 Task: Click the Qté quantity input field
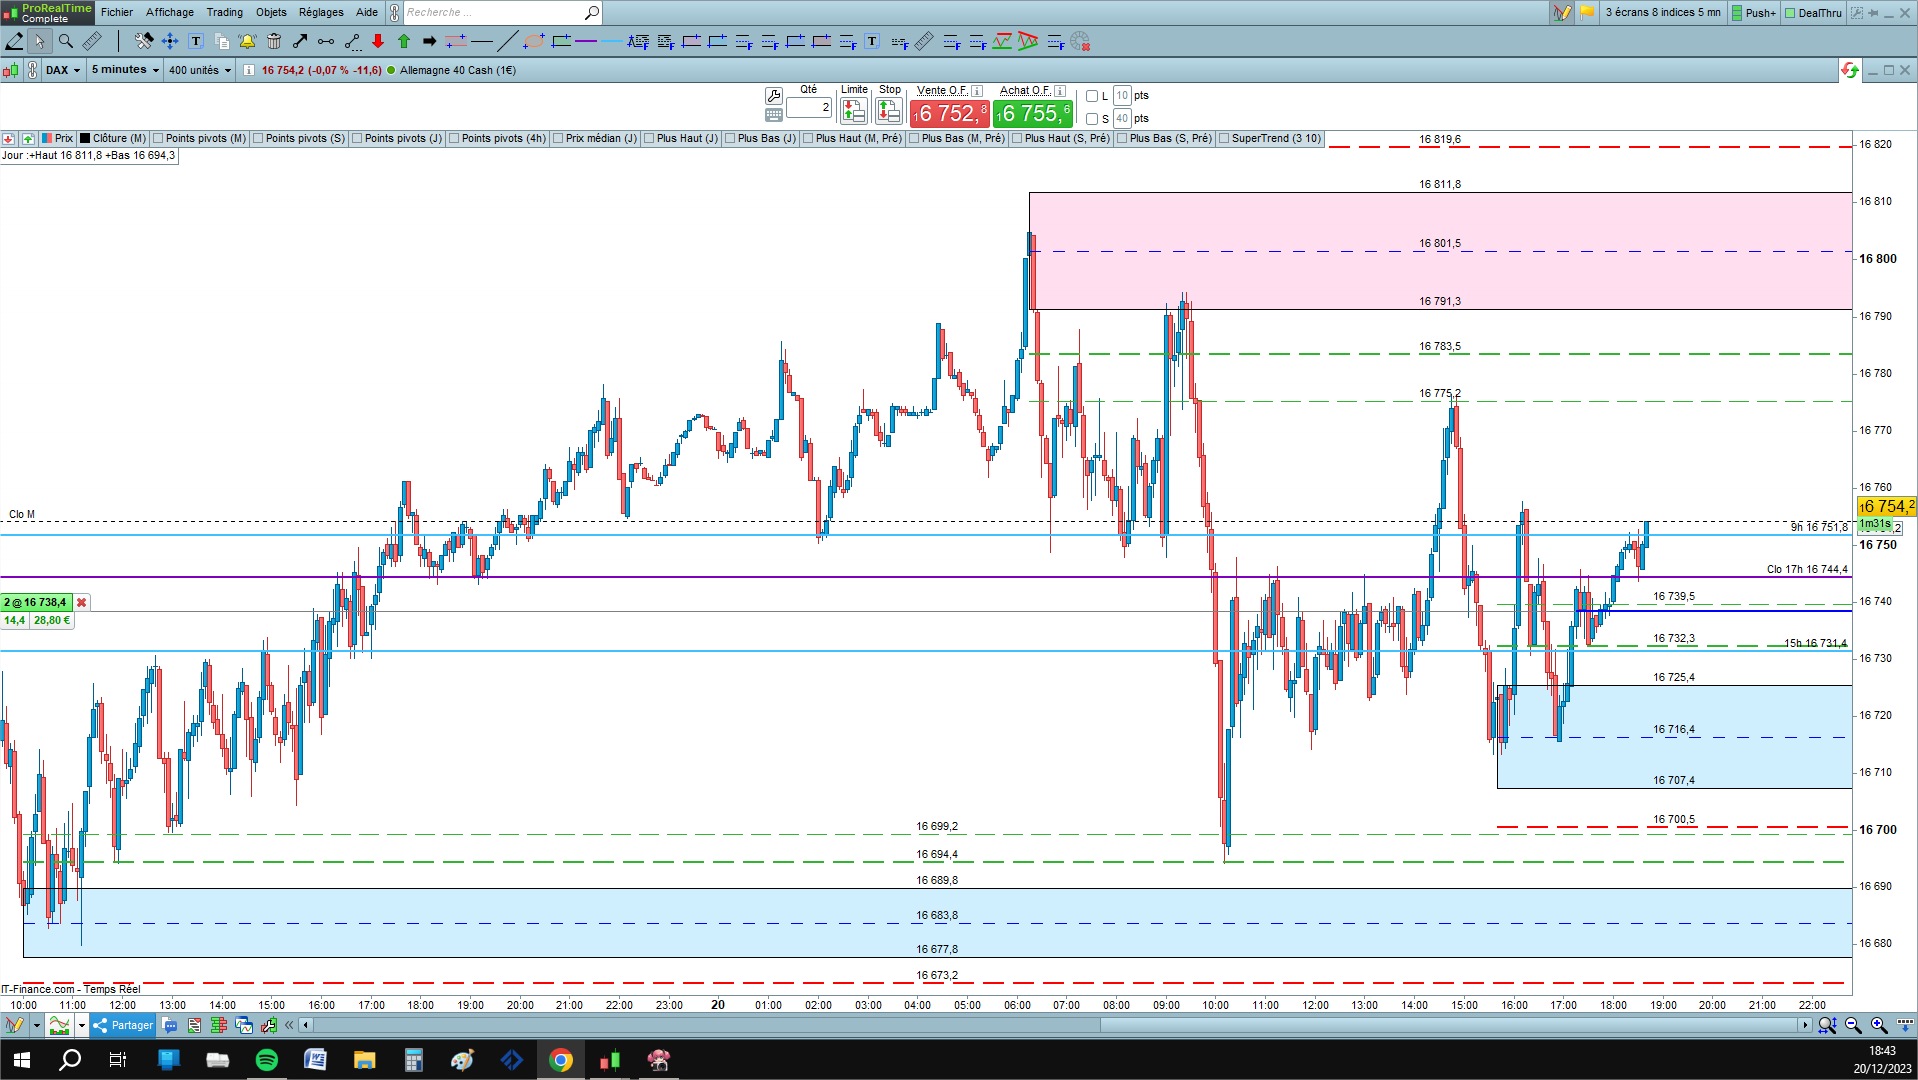click(x=809, y=107)
